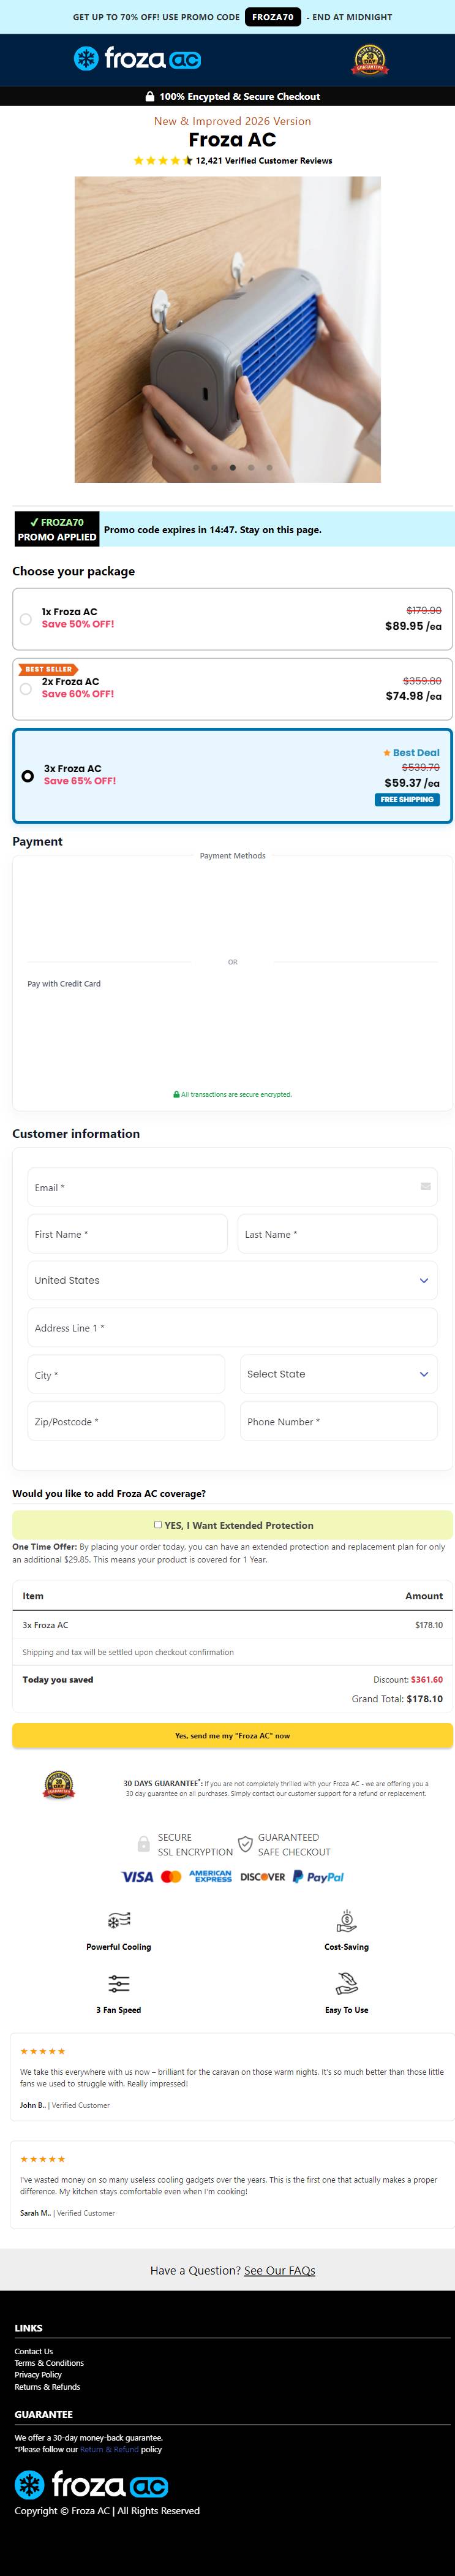Click the PayPal logo
The width and height of the screenshot is (455, 2576).
tap(318, 1877)
